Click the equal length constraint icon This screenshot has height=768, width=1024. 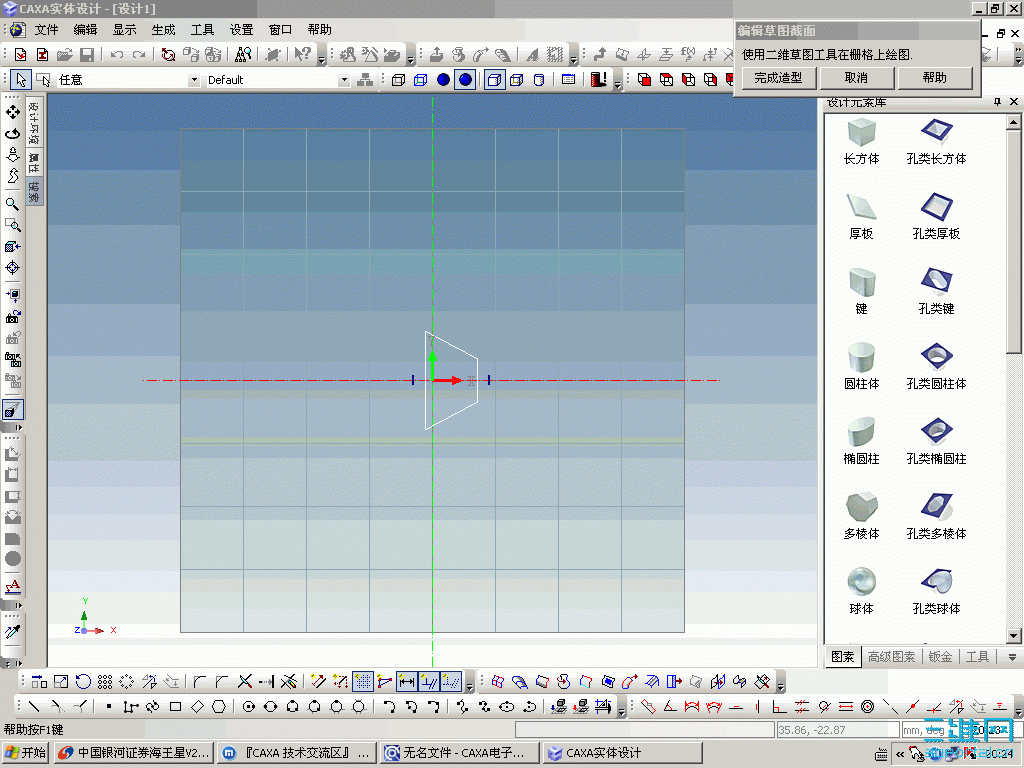click(x=846, y=706)
